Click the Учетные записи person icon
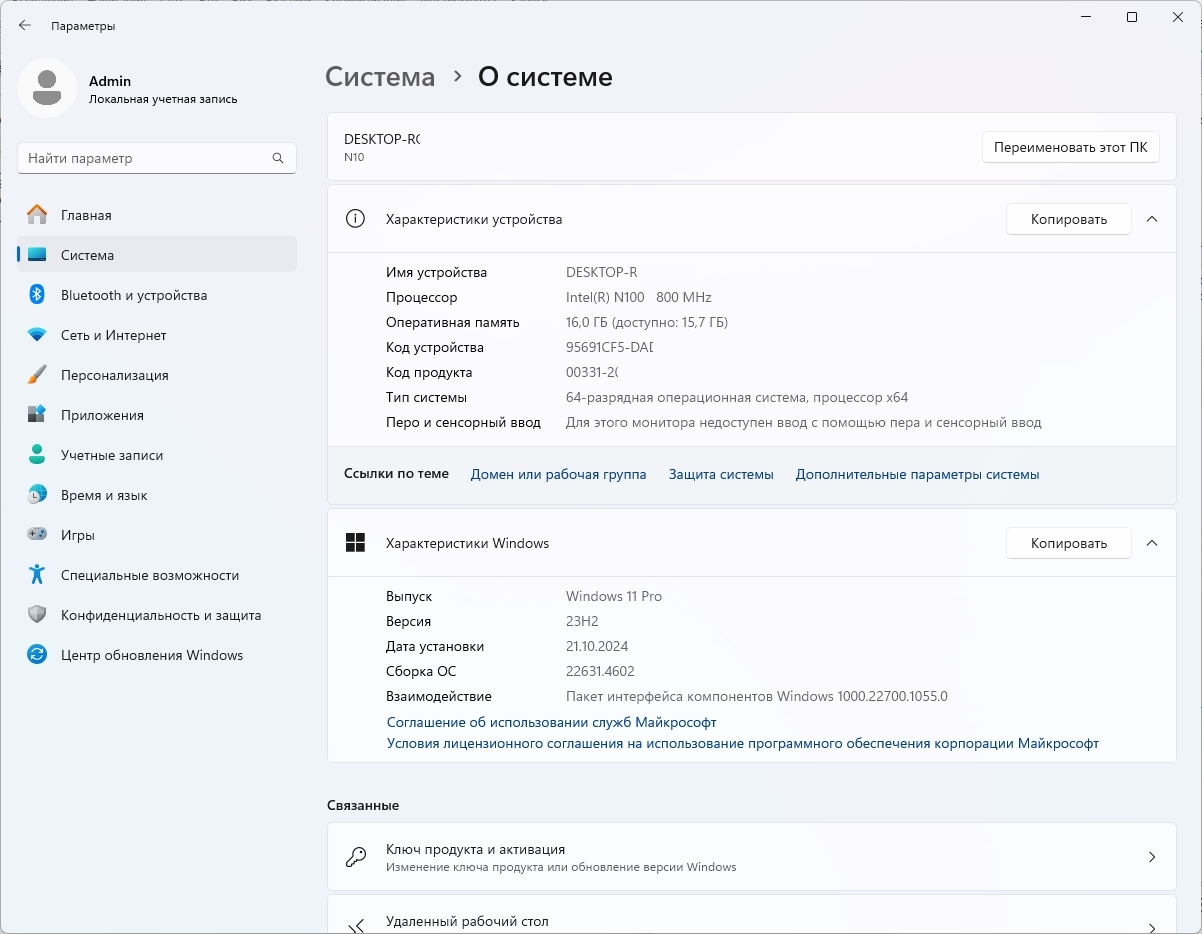This screenshot has height=934, width=1202. point(37,455)
